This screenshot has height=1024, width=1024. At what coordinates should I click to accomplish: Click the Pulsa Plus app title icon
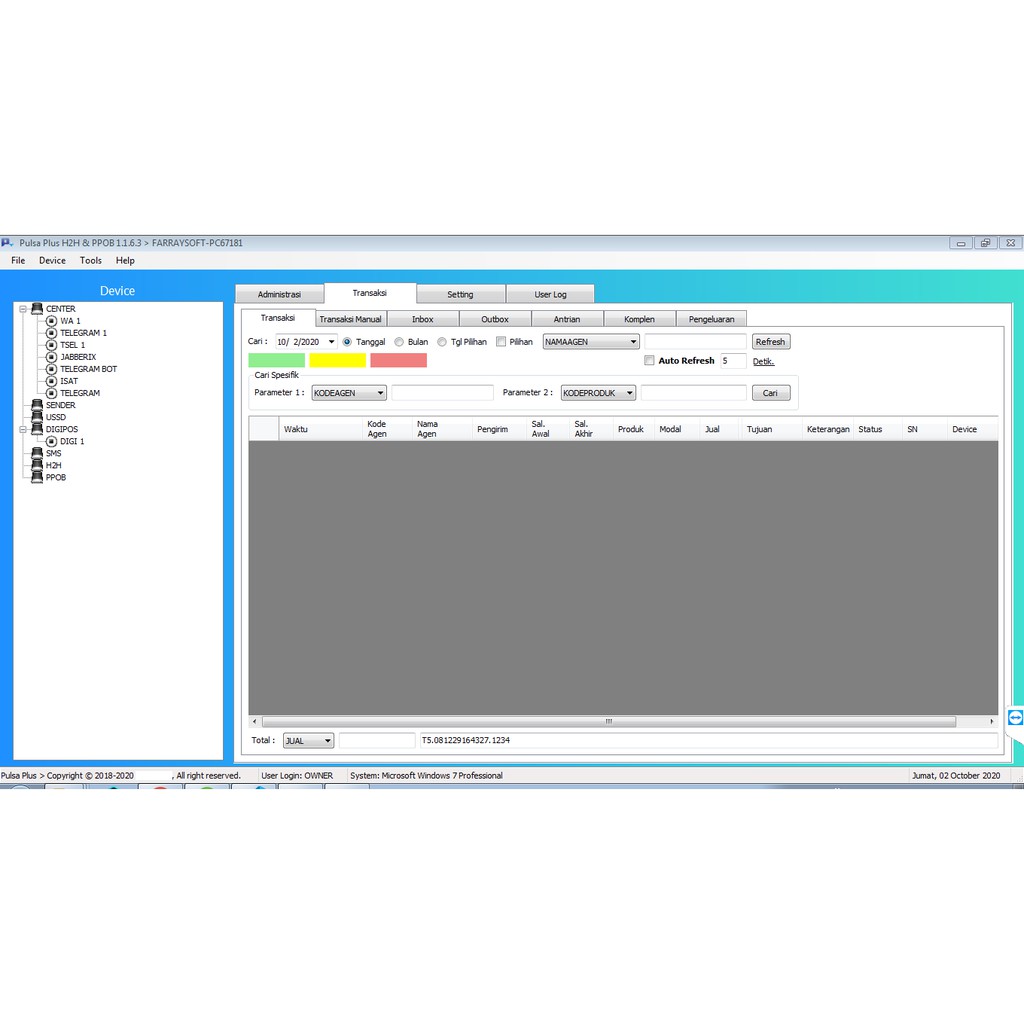pos(7,243)
